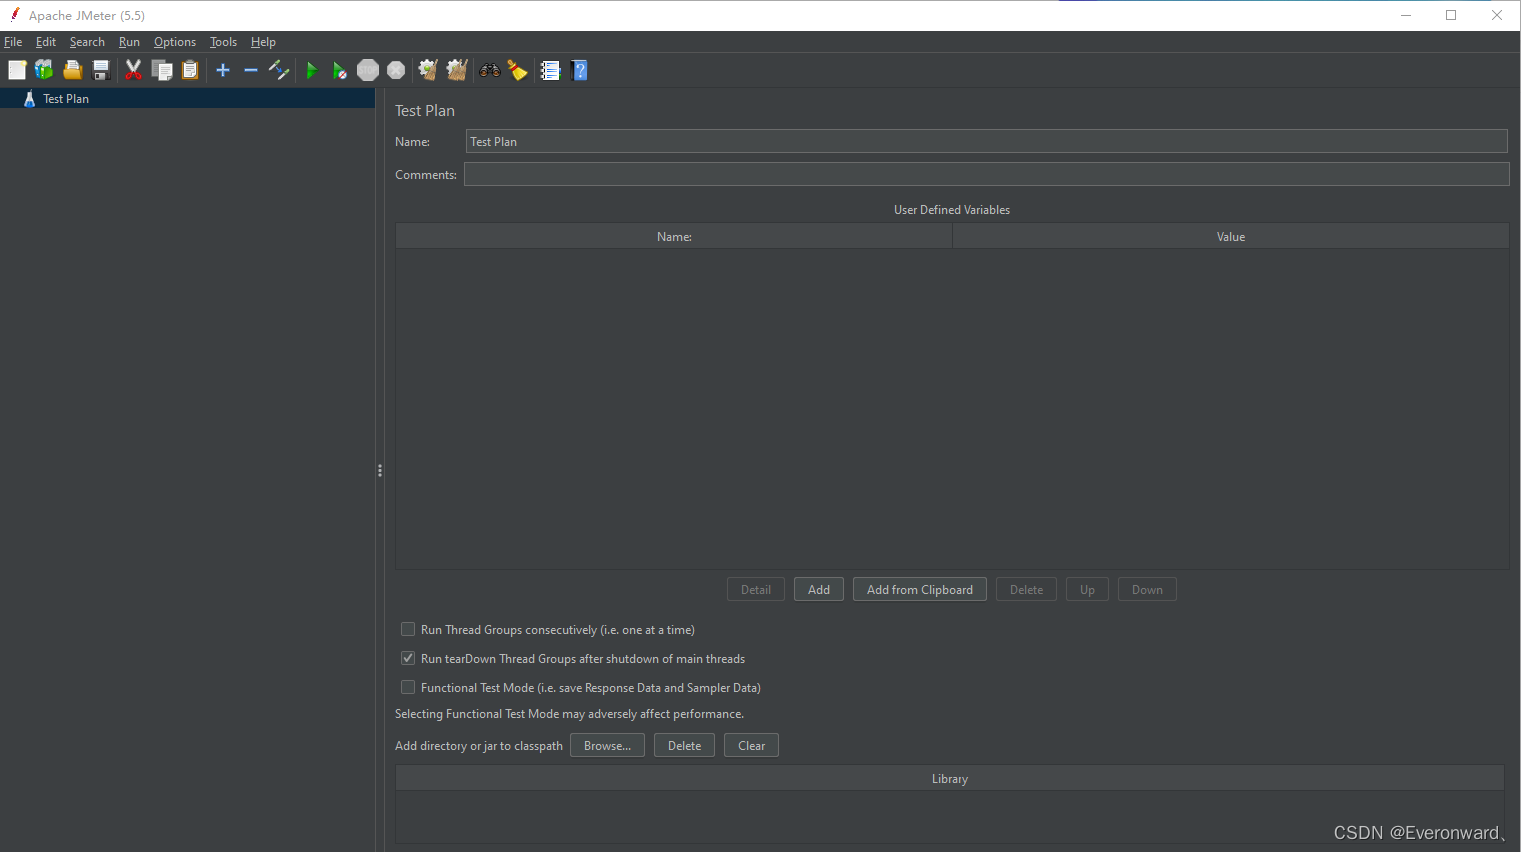The width and height of the screenshot is (1521, 852).
Task: Click the Apache JMeter feather title icon
Action: [x=14, y=15]
